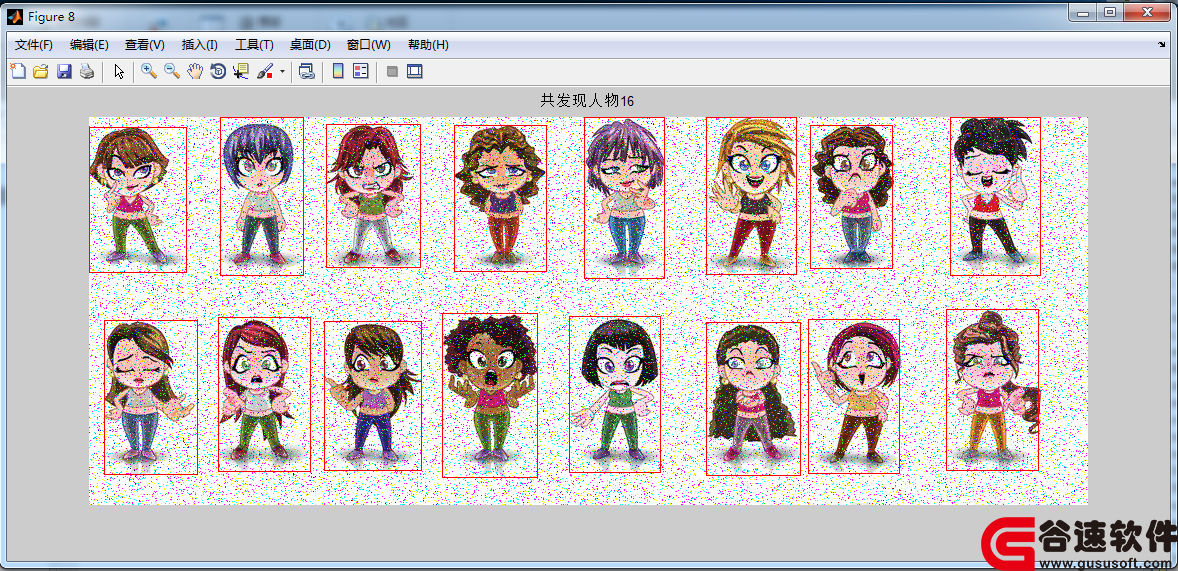Open the 工具(T) menu
The height and width of the screenshot is (571, 1178).
point(254,45)
